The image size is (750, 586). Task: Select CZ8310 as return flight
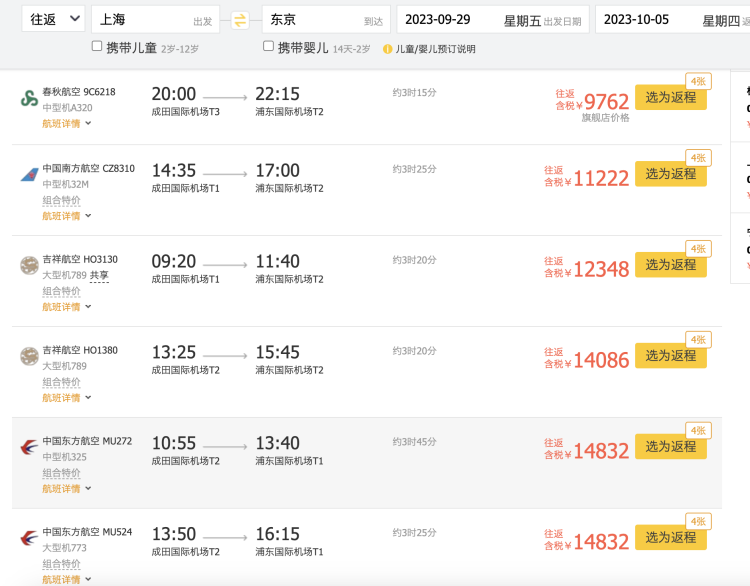click(x=671, y=174)
